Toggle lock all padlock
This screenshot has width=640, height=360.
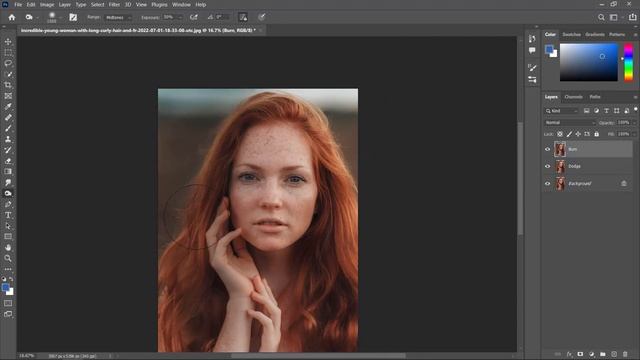[596, 134]
